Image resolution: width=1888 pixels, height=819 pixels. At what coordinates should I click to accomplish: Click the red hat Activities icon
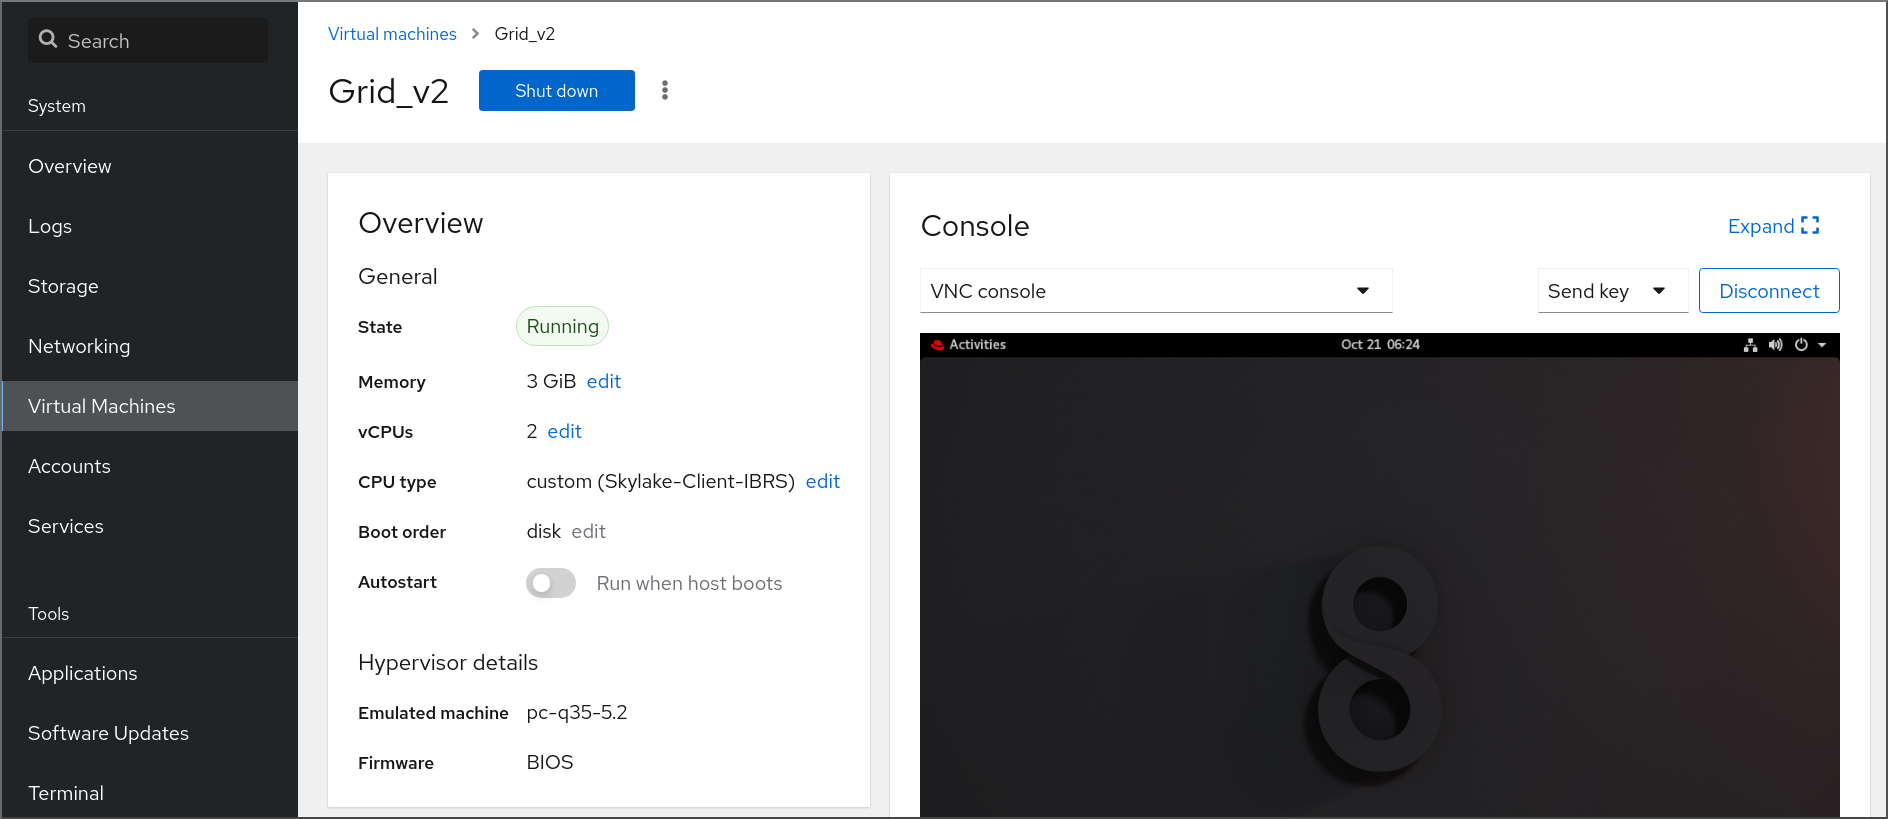click(x=937, y=345)
